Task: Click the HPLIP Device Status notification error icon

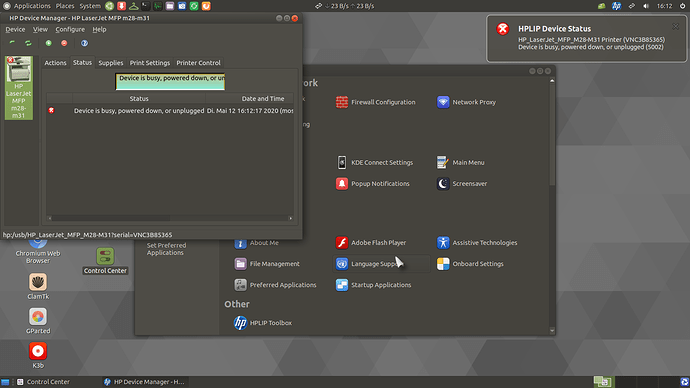Action: click(503, 29)
